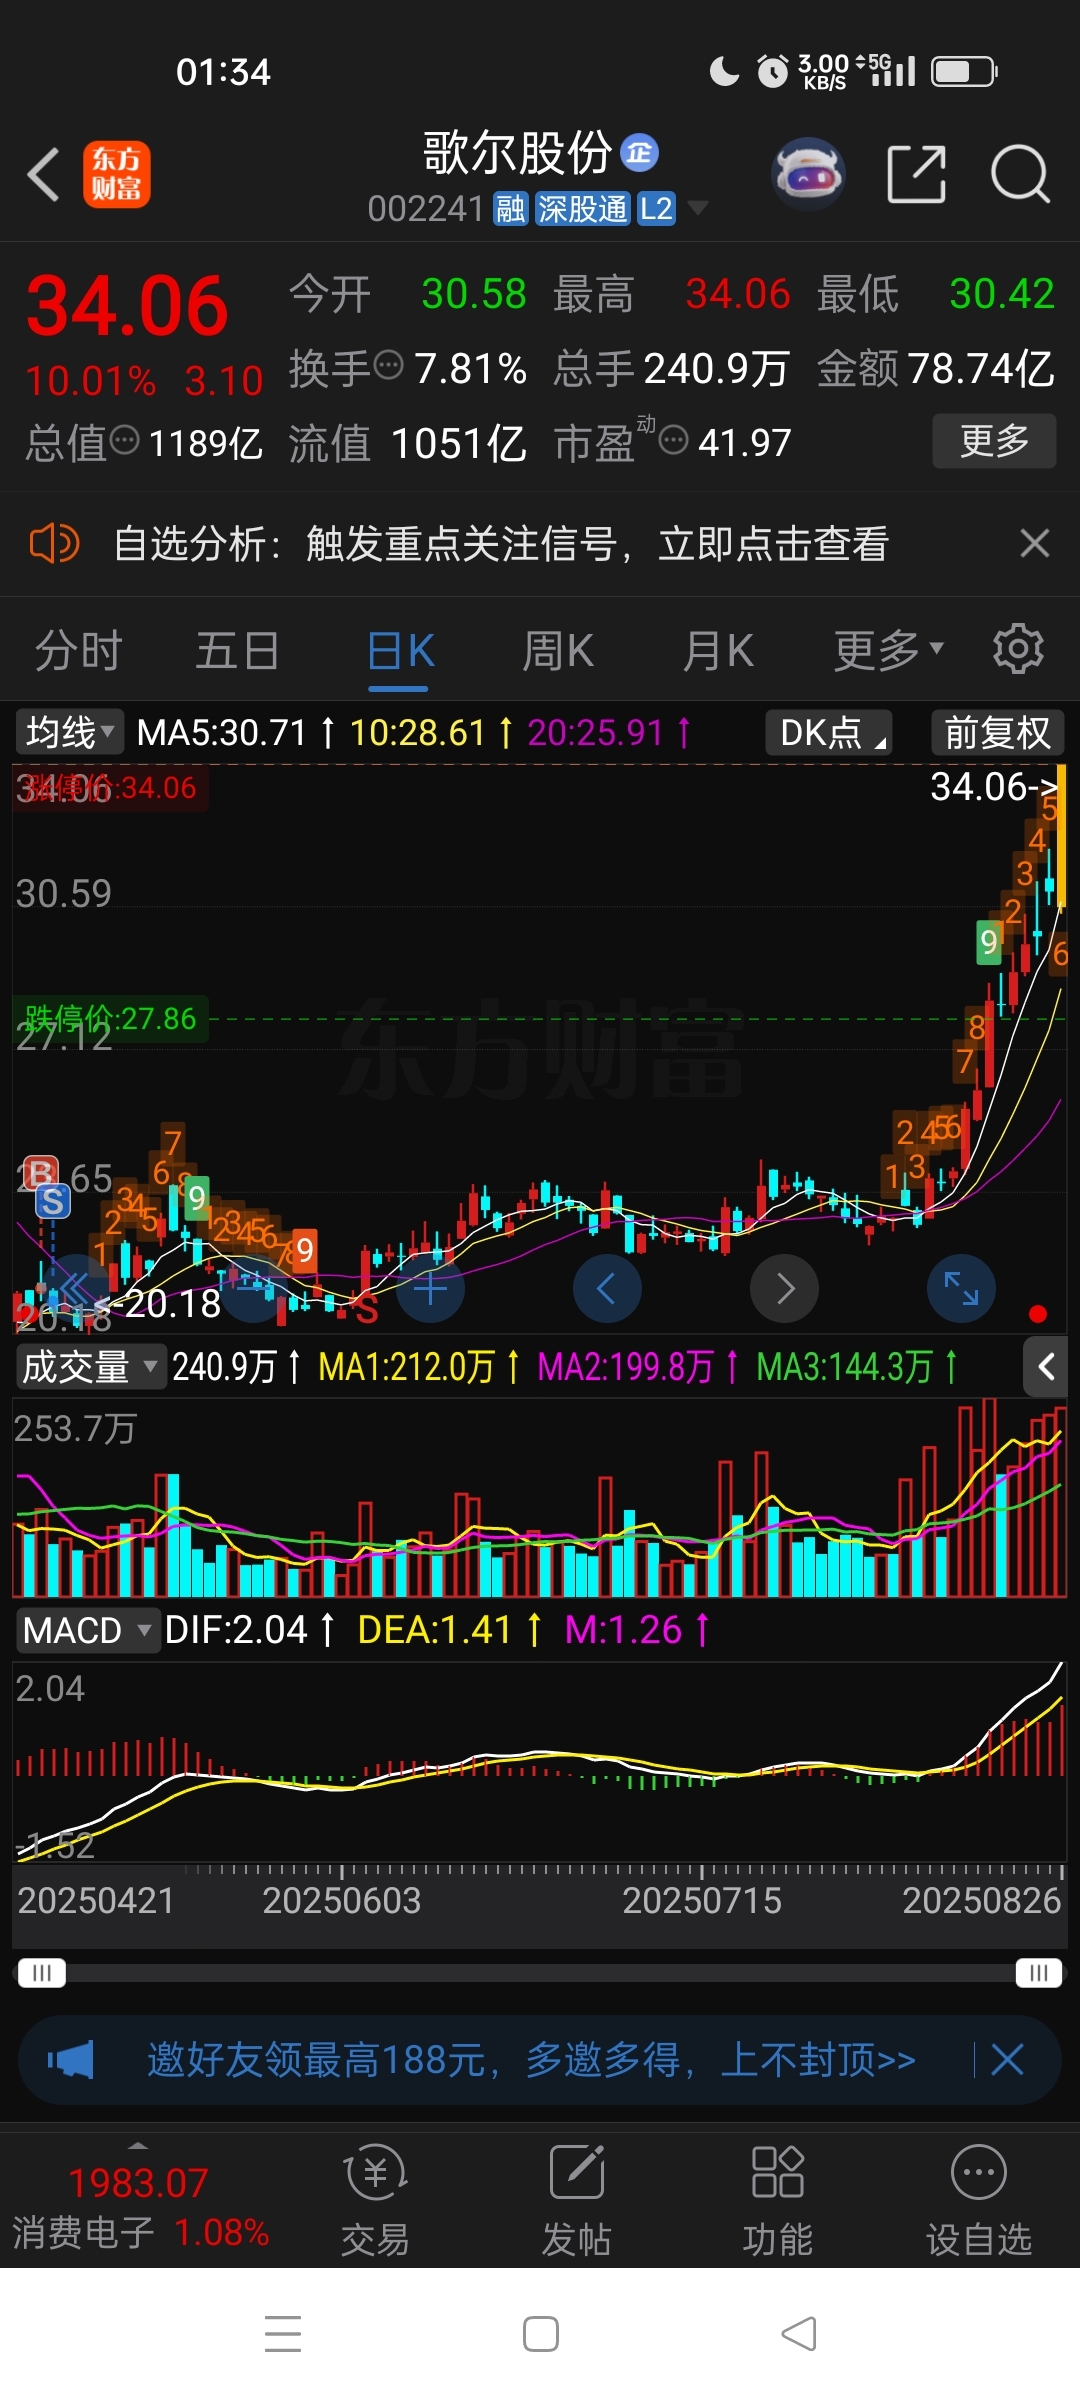The height and width of the screenshot is (2400, 1080).
Task: Tap the 市盈 info icon
Action: tap(674, 439)
